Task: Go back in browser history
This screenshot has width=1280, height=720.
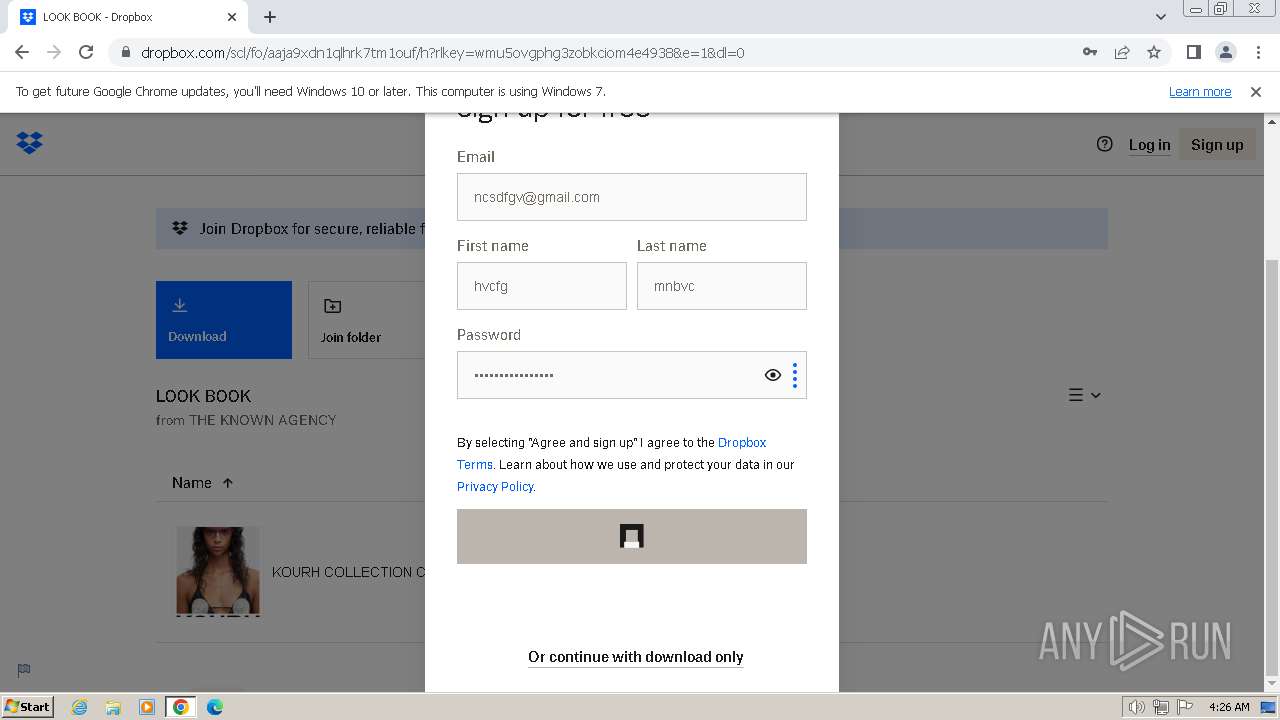Action: (22, 52)
